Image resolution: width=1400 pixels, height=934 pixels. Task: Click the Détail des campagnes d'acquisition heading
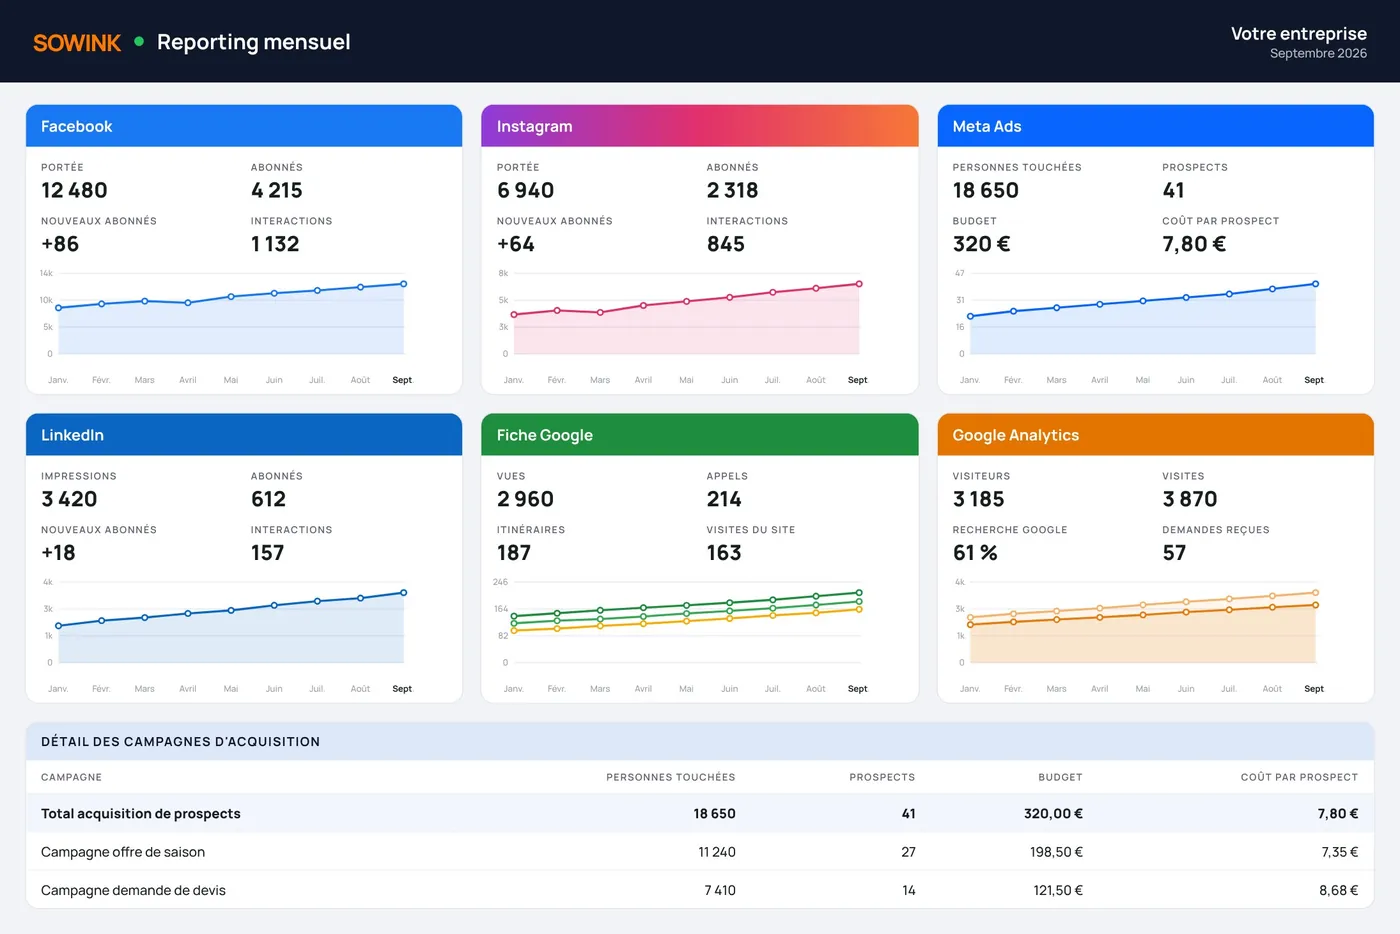click(180, 742)
